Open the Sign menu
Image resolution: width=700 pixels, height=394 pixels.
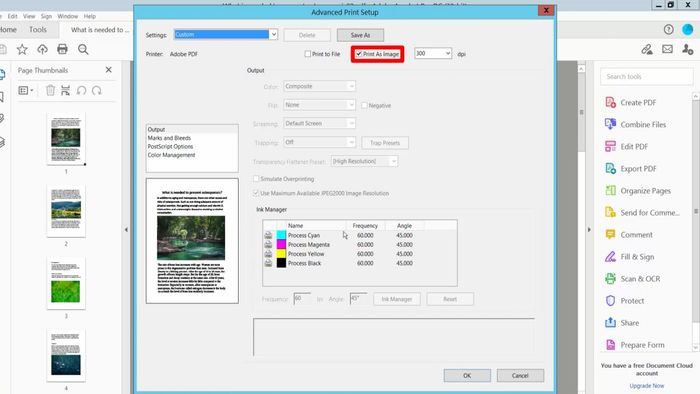point(46,16)
